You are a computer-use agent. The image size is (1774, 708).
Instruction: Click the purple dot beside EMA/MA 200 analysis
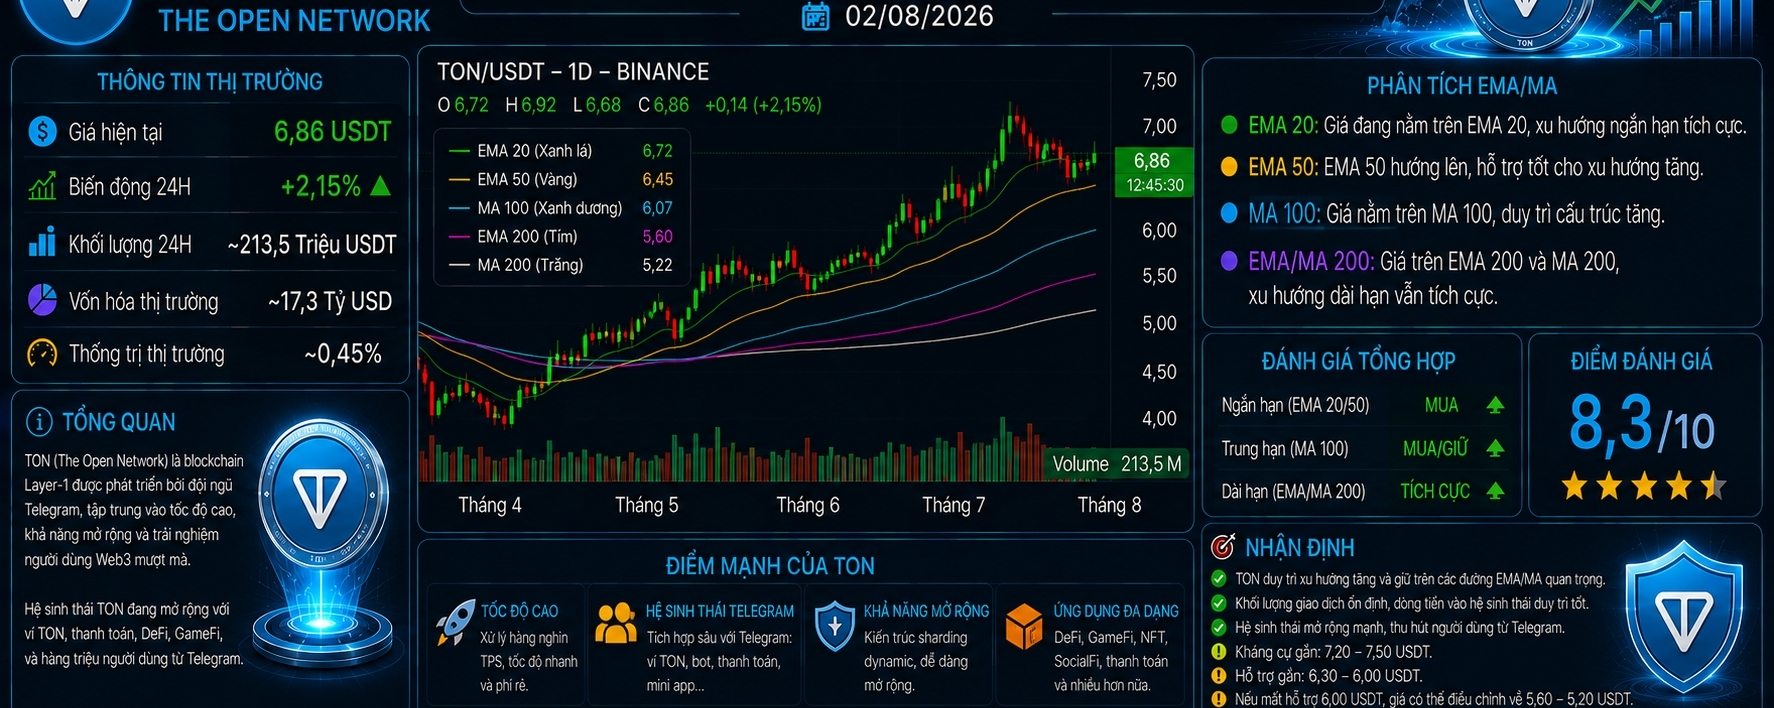coord(1229,261)
